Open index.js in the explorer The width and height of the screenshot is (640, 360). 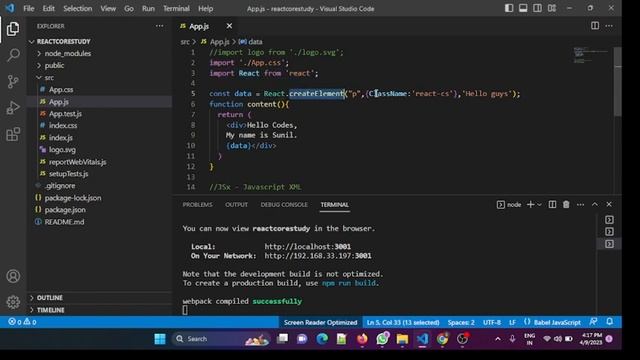pos(61,138)
